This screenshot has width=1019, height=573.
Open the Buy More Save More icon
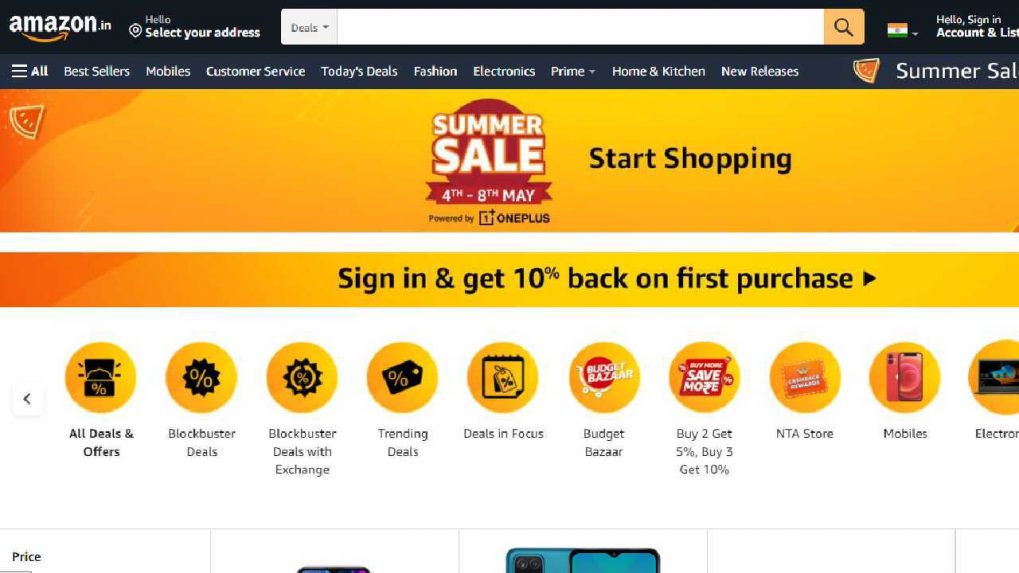coord(704,378)
